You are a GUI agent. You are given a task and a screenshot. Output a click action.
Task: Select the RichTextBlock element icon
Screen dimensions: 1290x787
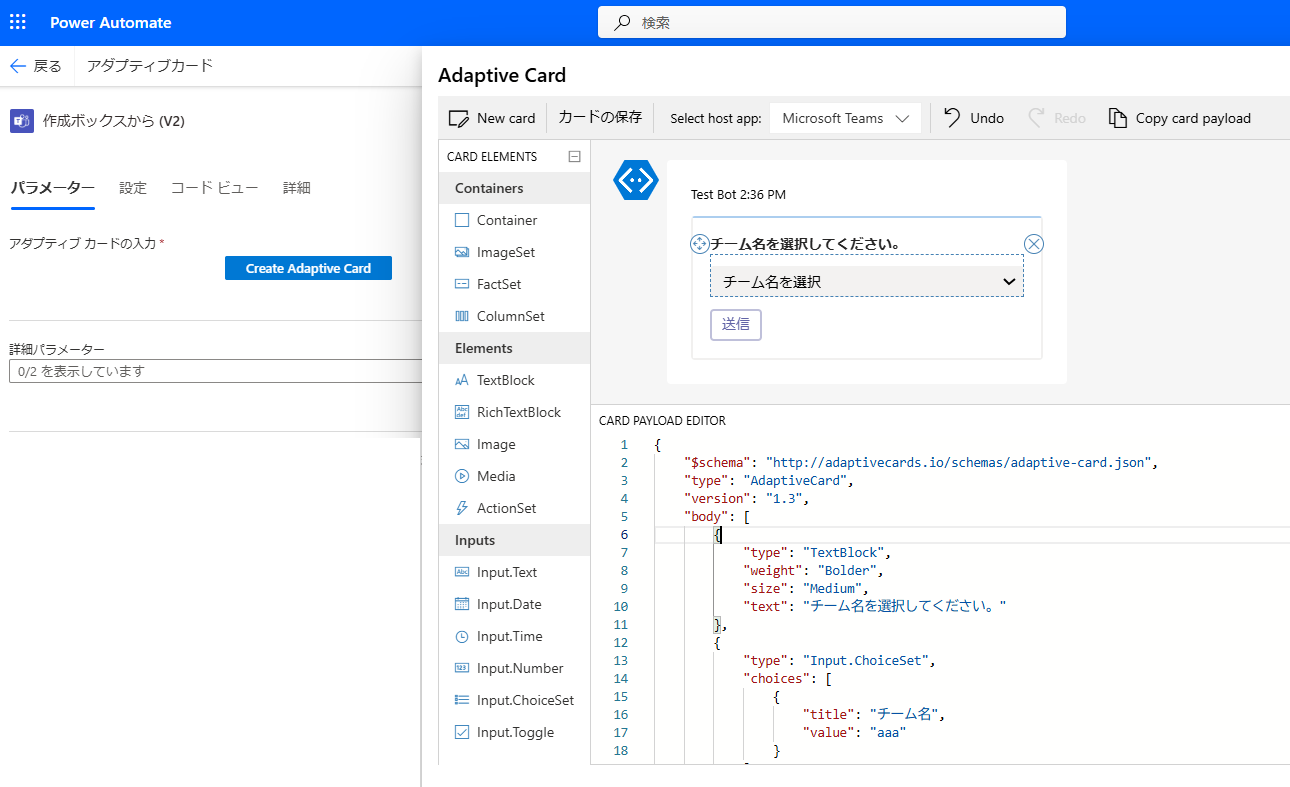pyautogui.click(x=462, y=412)
